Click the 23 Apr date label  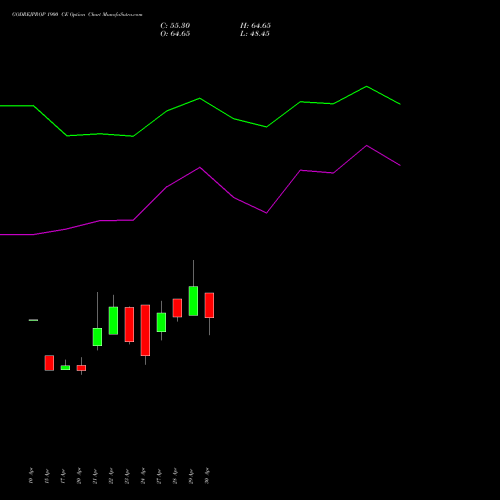pos(127,476)
